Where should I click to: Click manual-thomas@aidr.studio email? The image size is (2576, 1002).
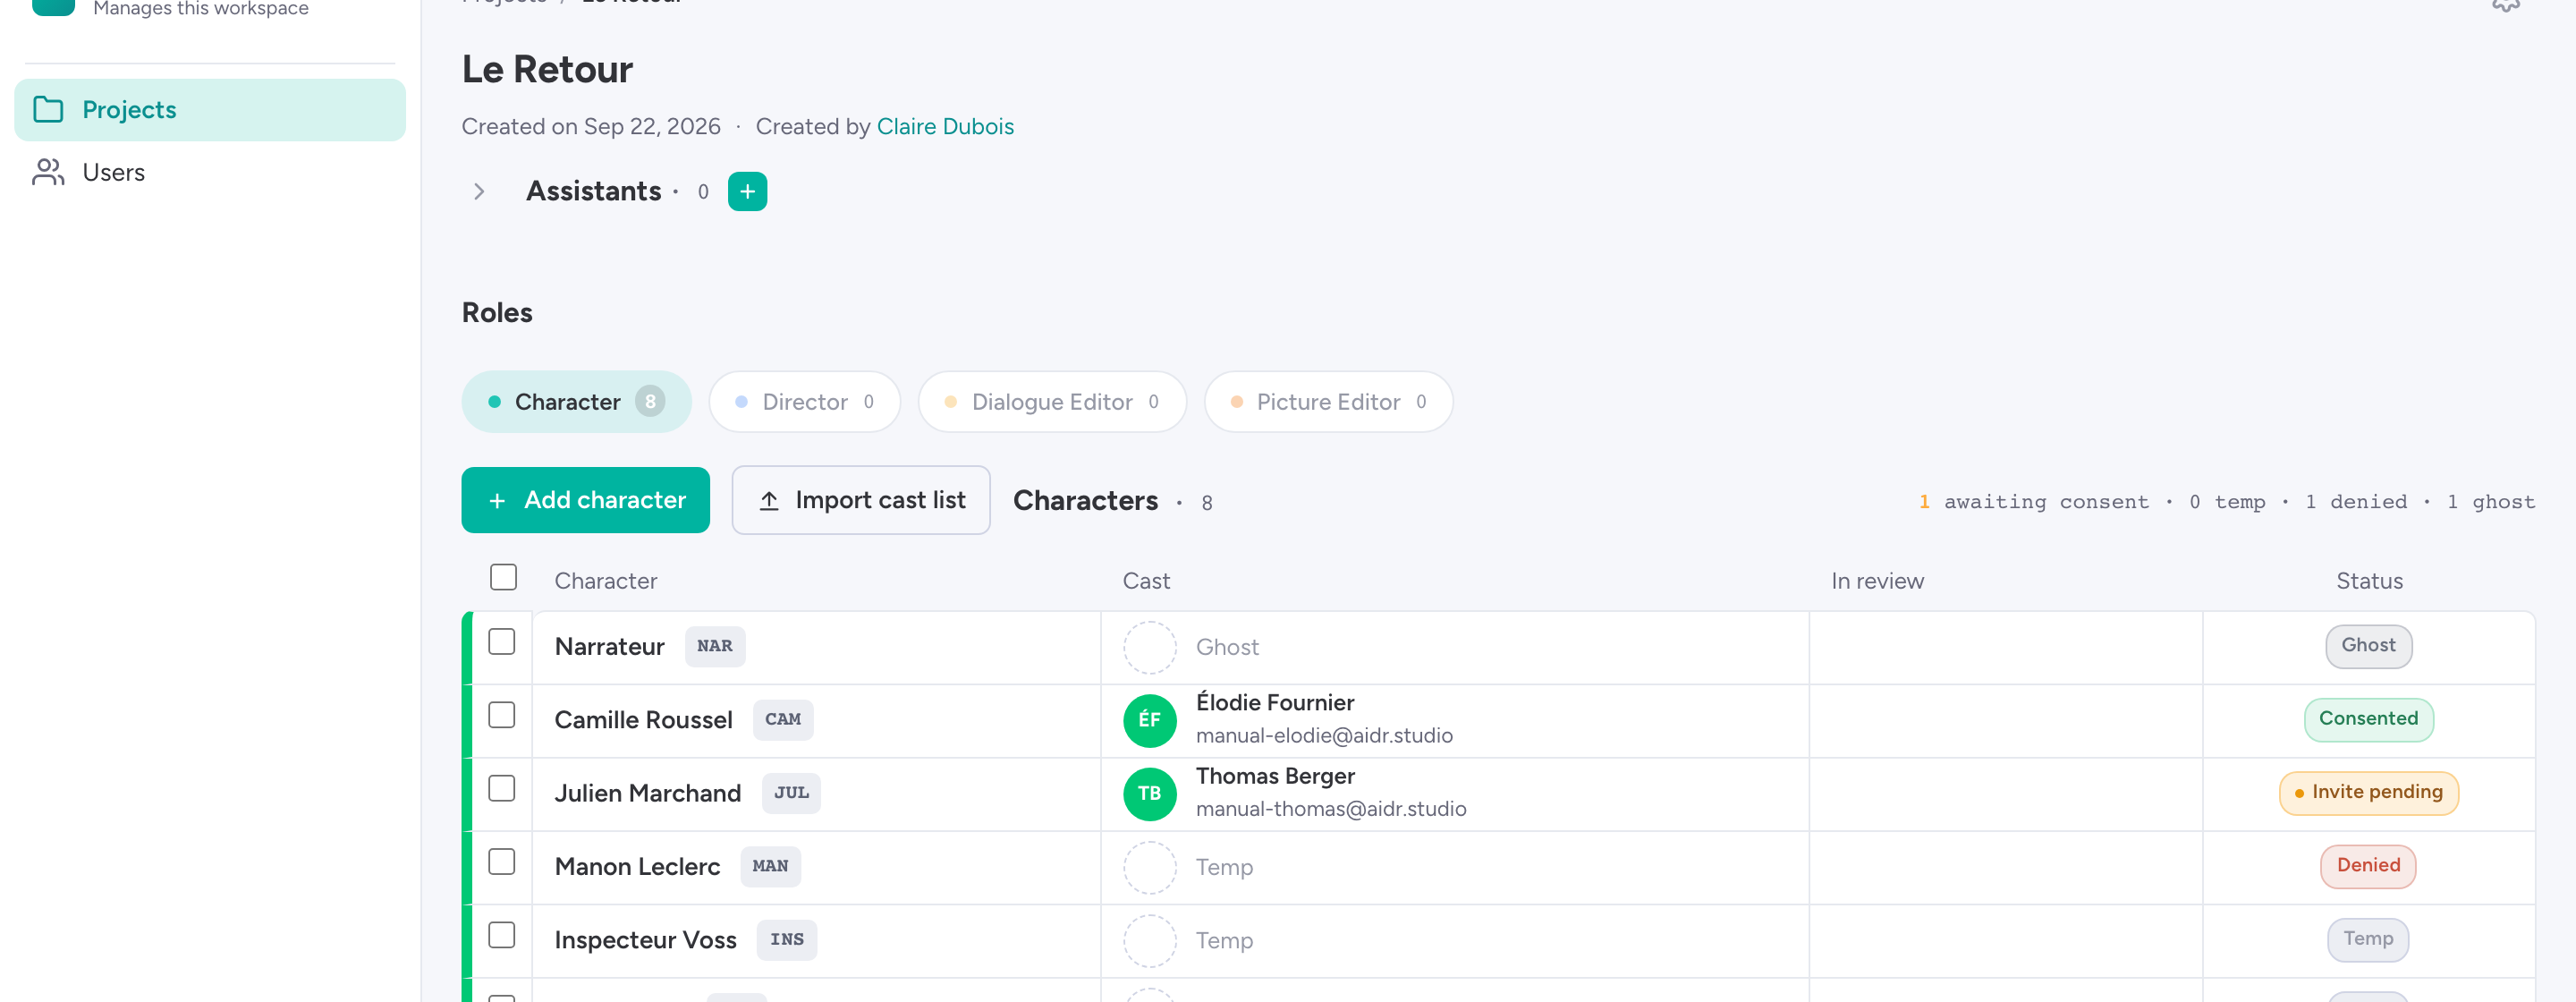click(1331, 809)
